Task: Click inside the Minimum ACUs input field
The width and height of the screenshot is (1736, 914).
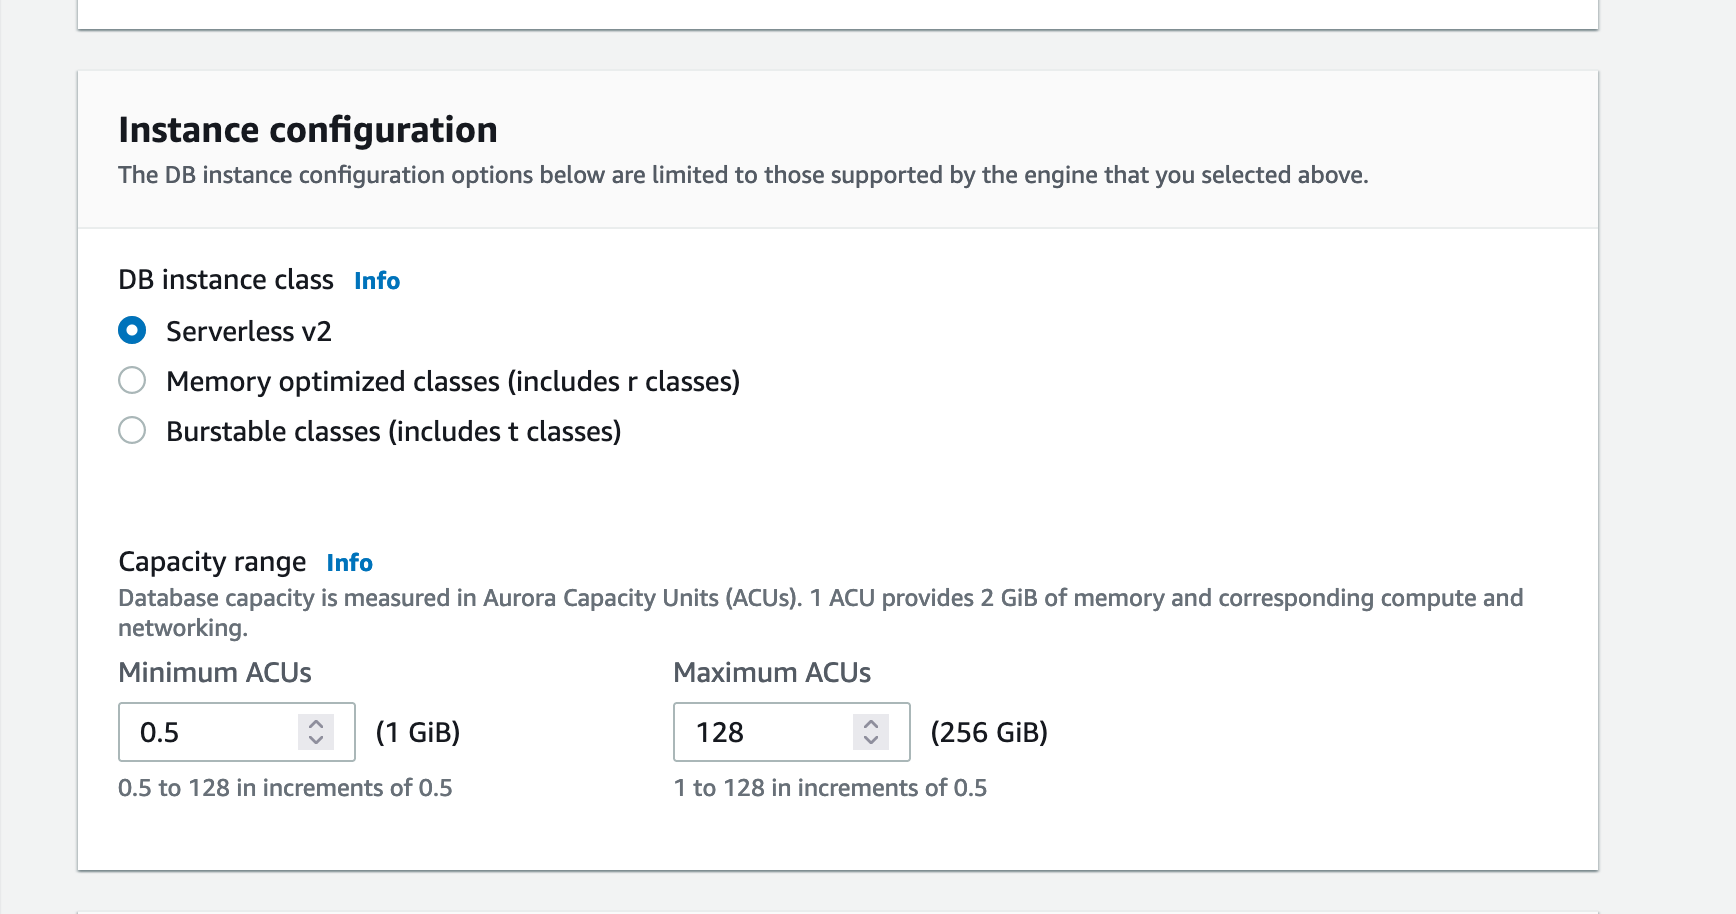Action: point(210,733)
